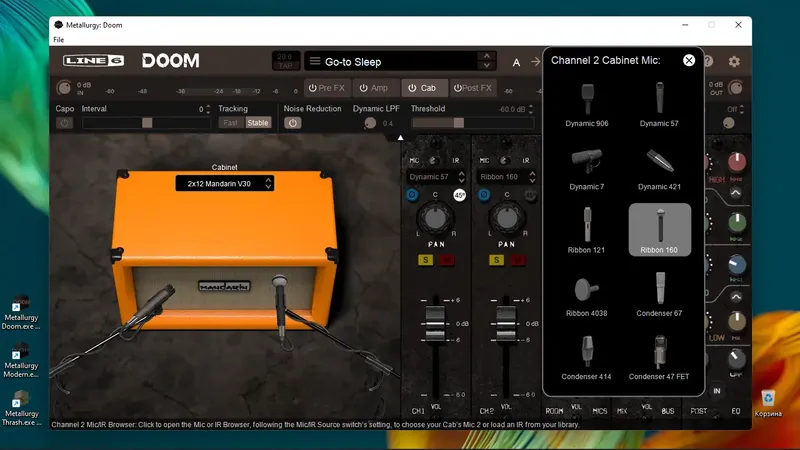Choose the Dynamic 7 microphone
Viewport: 800px width, 450px height.
[x=587, y=168]
